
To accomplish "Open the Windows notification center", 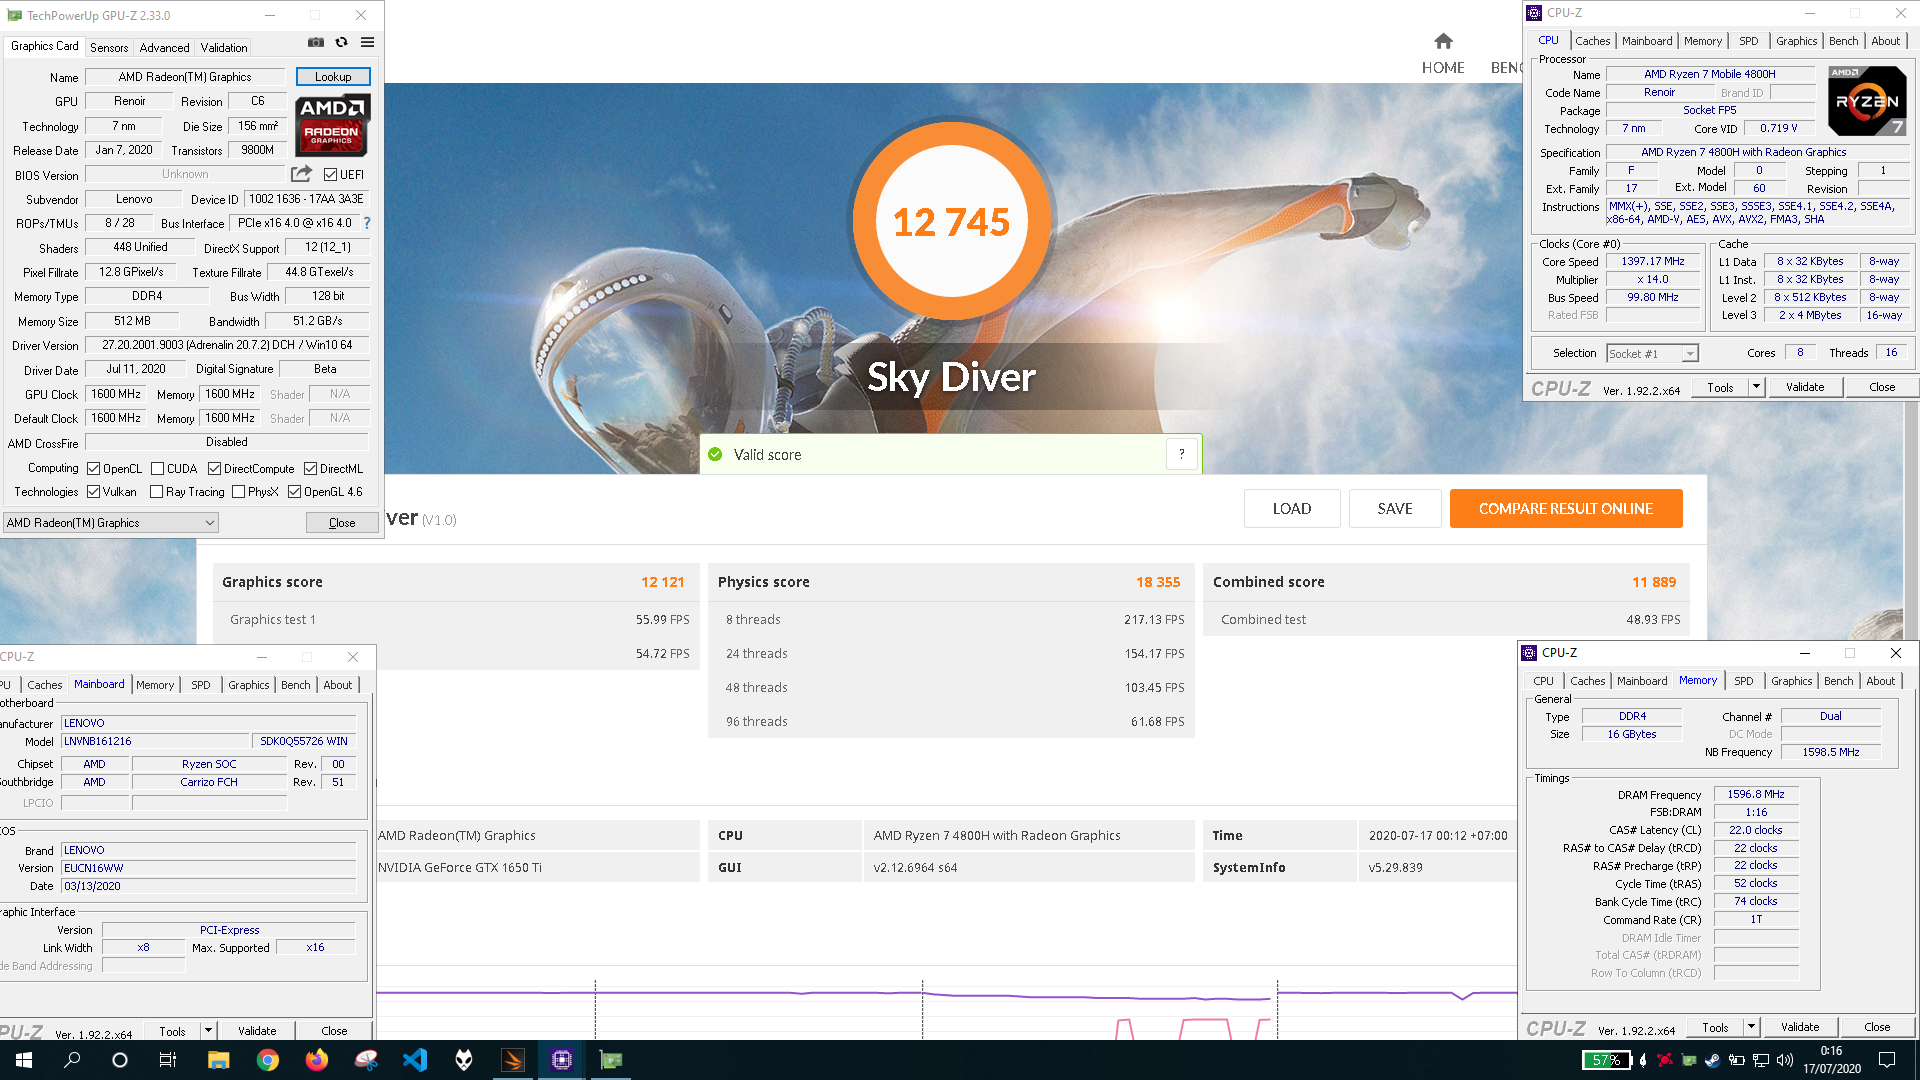I will 1887,1060.
